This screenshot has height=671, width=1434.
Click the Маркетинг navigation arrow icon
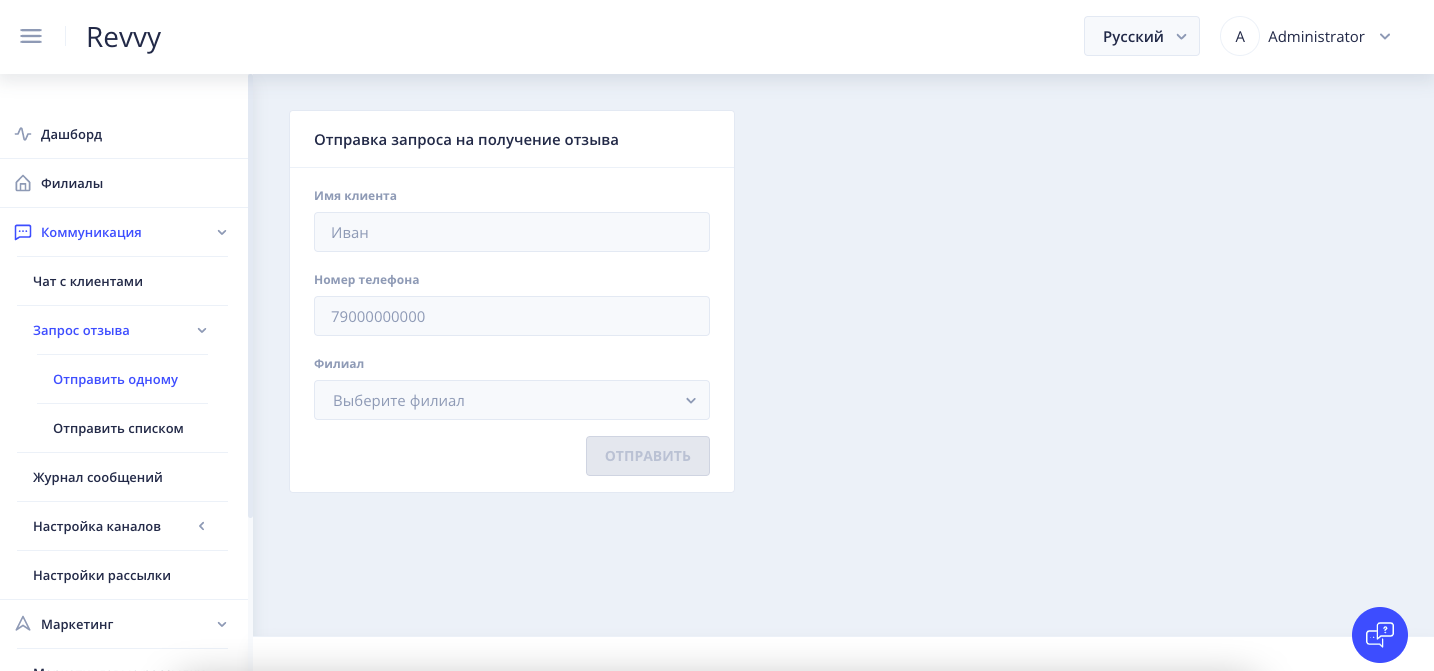tap(23, 624)
